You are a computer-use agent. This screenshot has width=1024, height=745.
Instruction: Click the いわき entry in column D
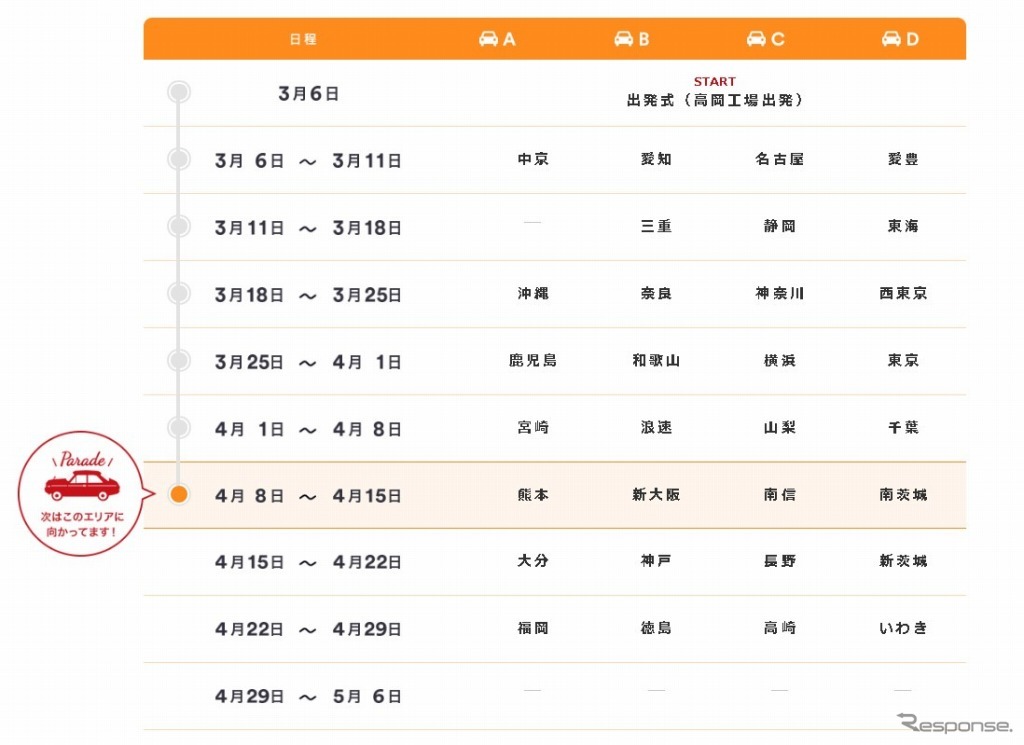903,629
